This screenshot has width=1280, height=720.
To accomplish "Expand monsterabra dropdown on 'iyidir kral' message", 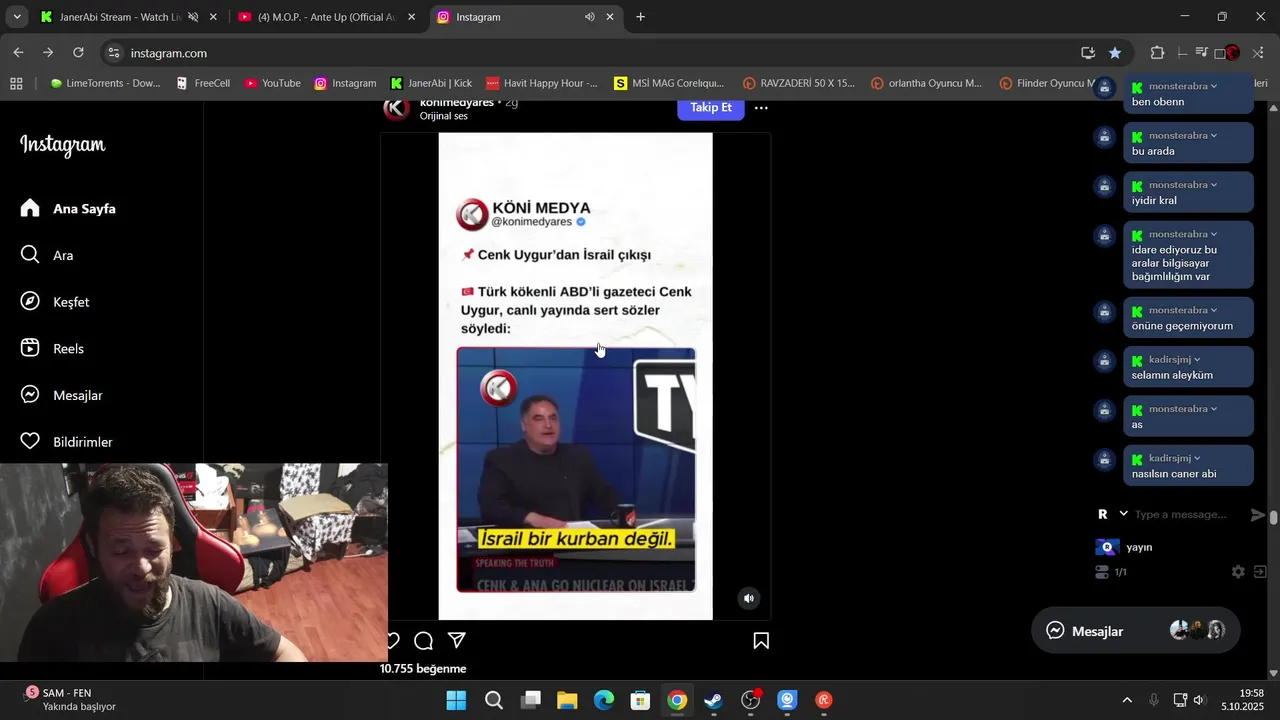I will [x=1214, y=185].
